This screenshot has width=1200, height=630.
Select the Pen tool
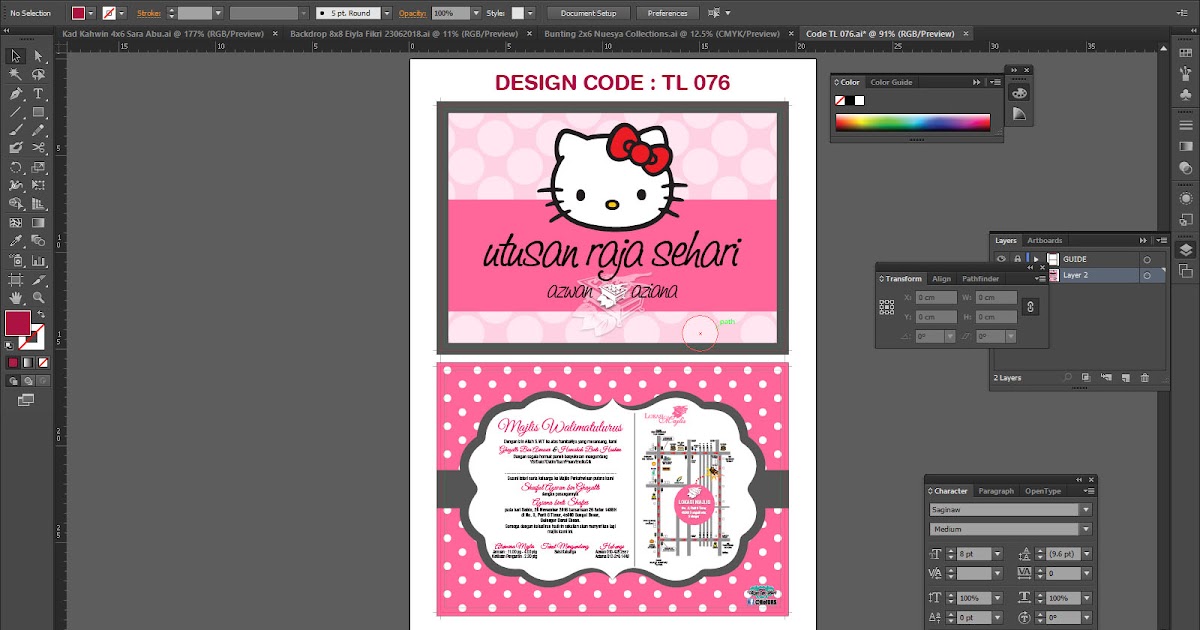(16, 93)
